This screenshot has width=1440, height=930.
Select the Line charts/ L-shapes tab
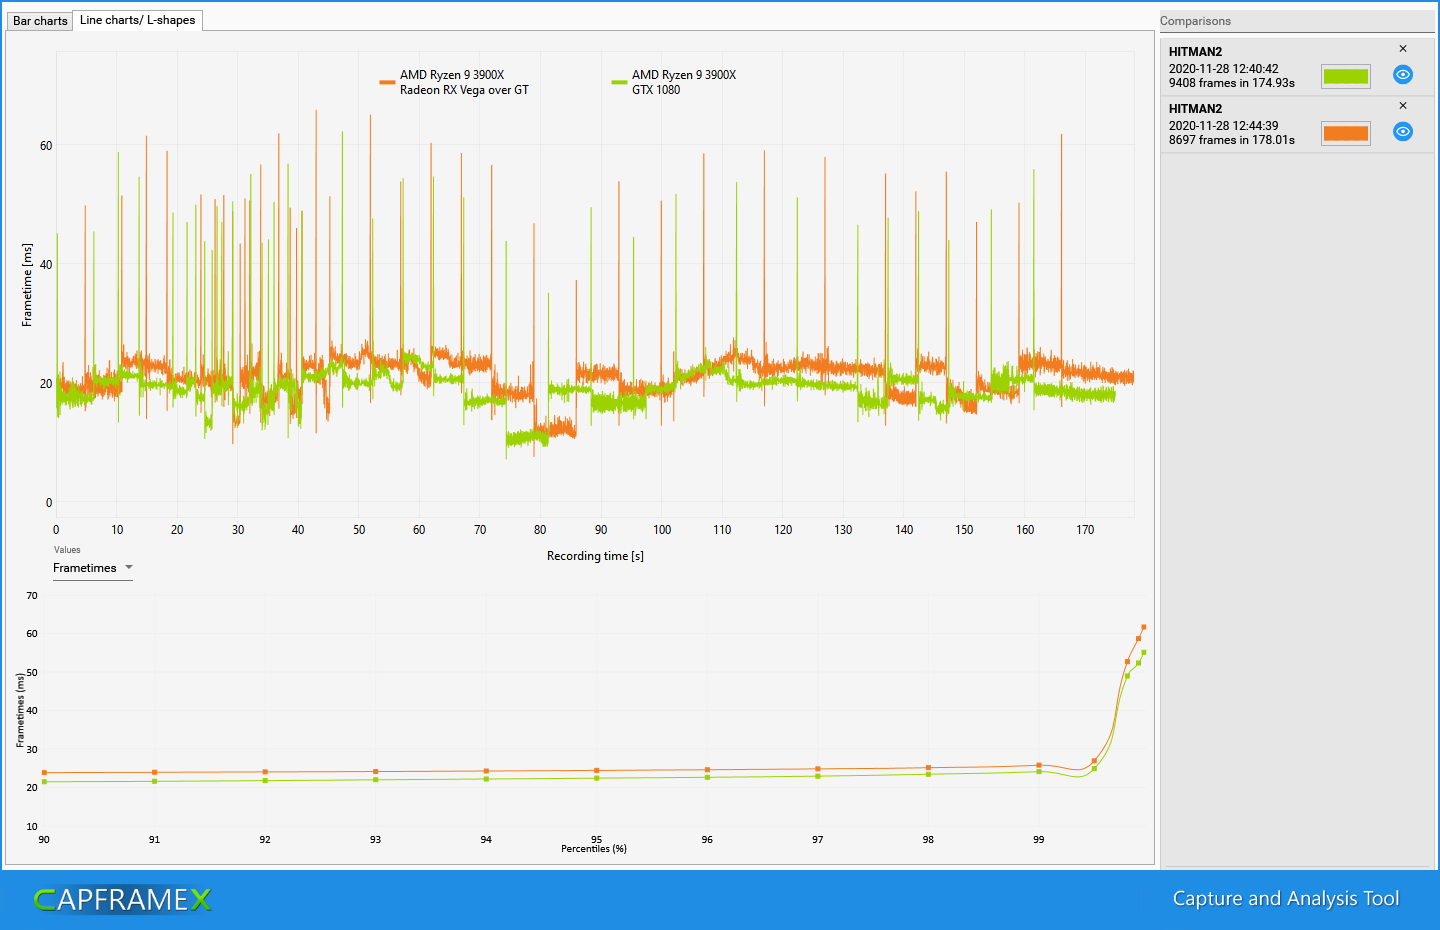[x=137, y=20]
